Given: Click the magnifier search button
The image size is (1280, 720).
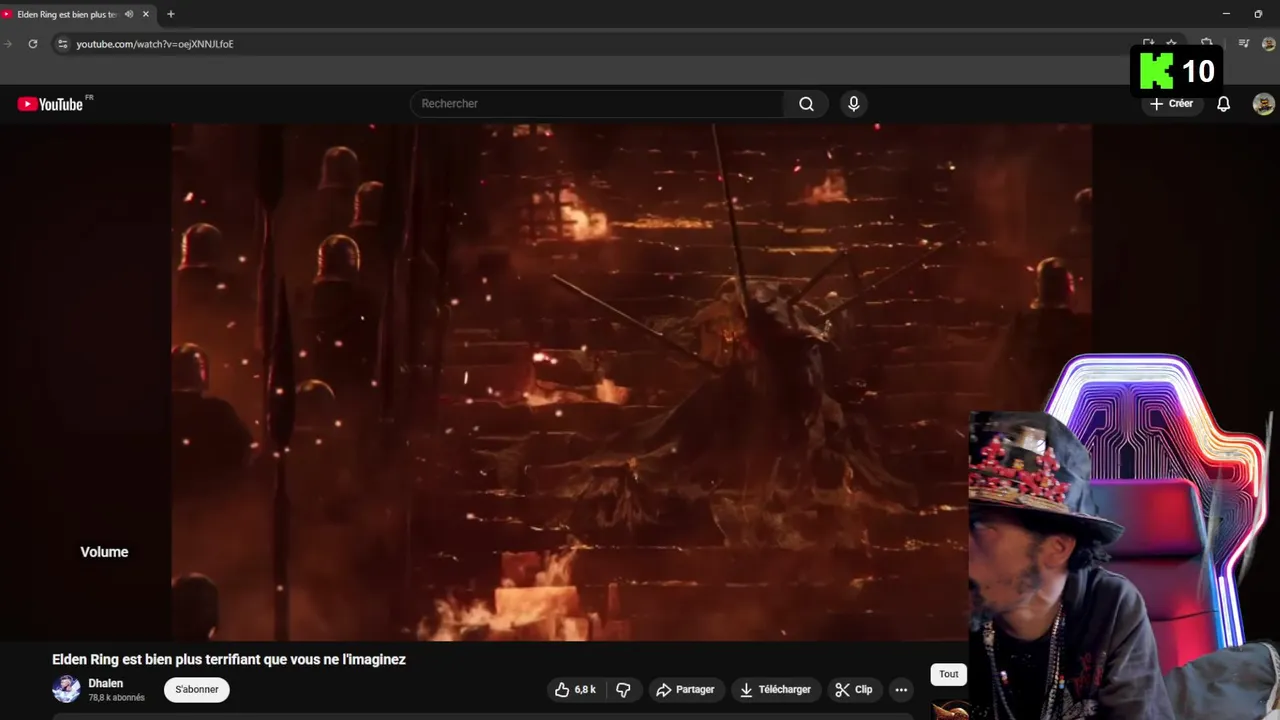Looking at the screenshot, I should coord(806,104).
